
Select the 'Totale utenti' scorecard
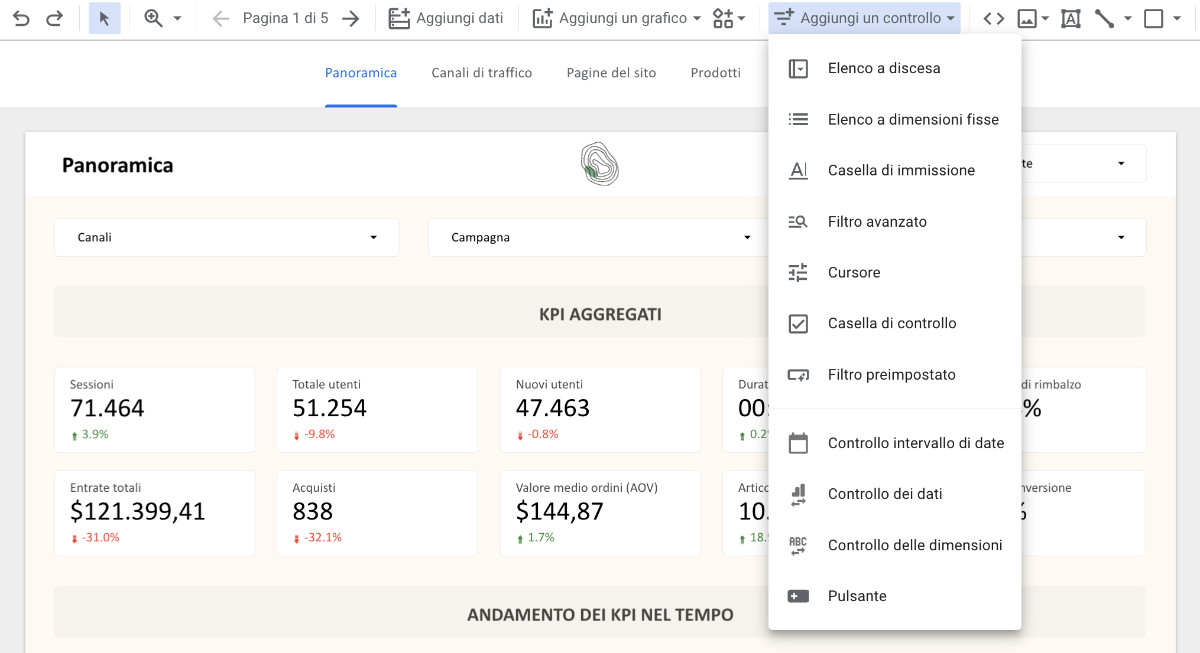(377, 409)
